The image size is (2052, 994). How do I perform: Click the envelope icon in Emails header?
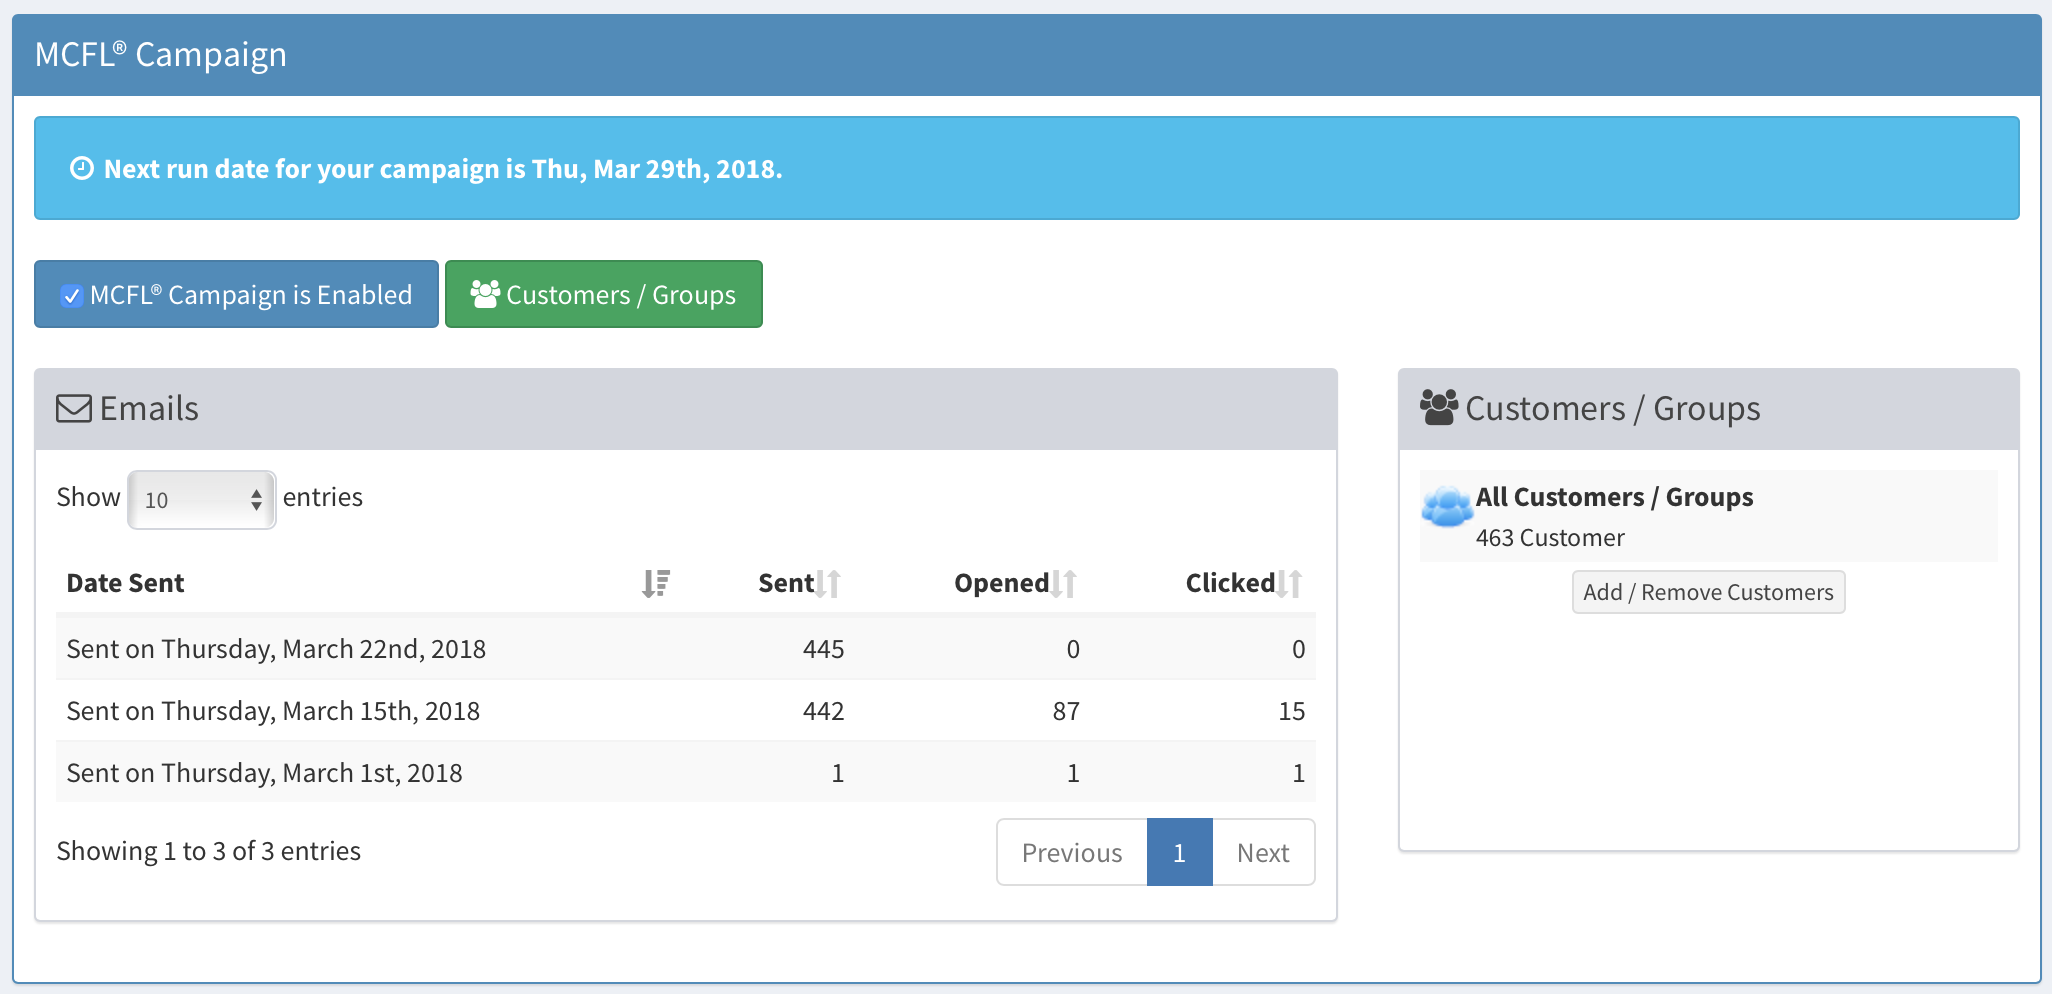tap(74, 409)
